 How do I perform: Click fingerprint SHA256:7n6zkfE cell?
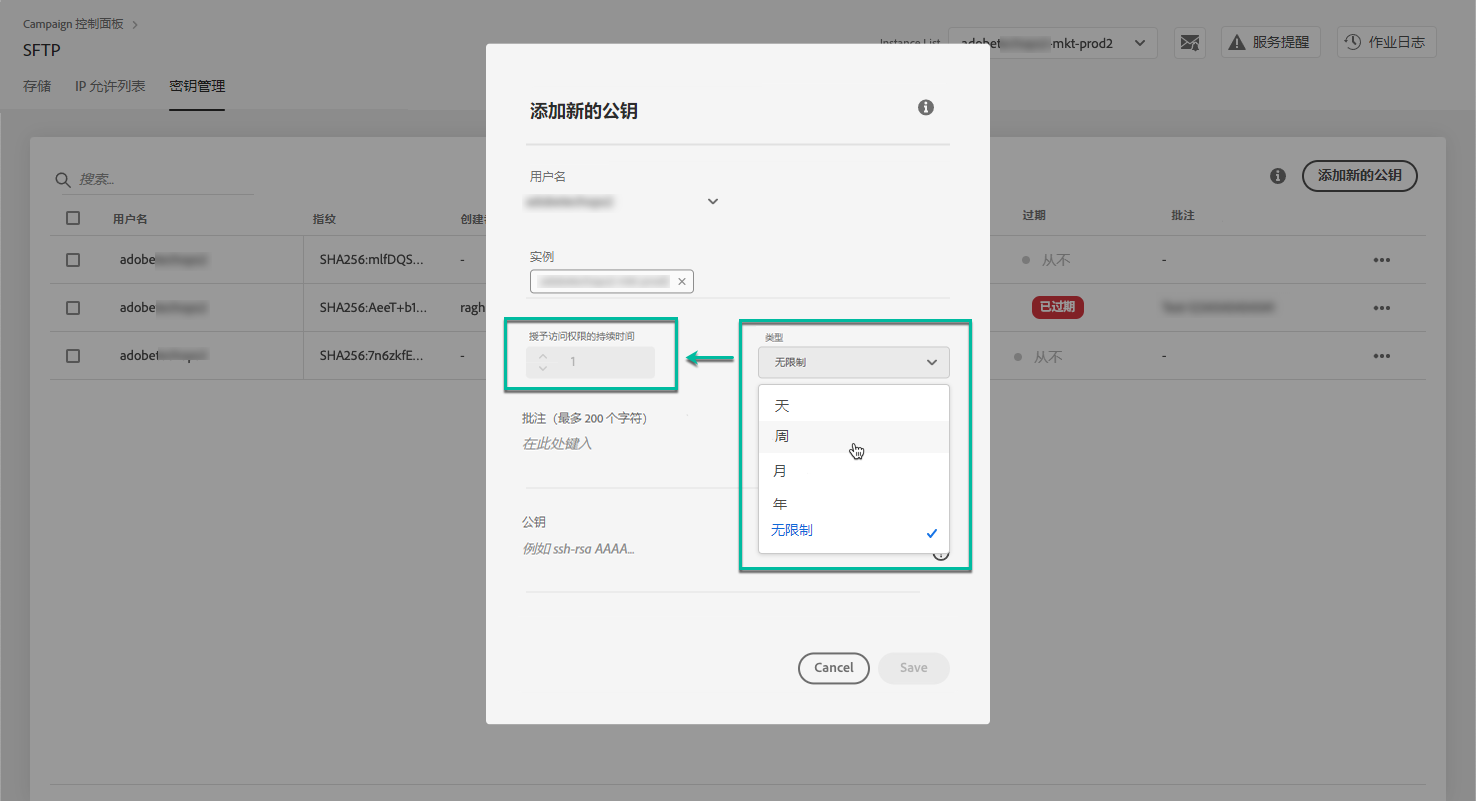coord(372,356)
